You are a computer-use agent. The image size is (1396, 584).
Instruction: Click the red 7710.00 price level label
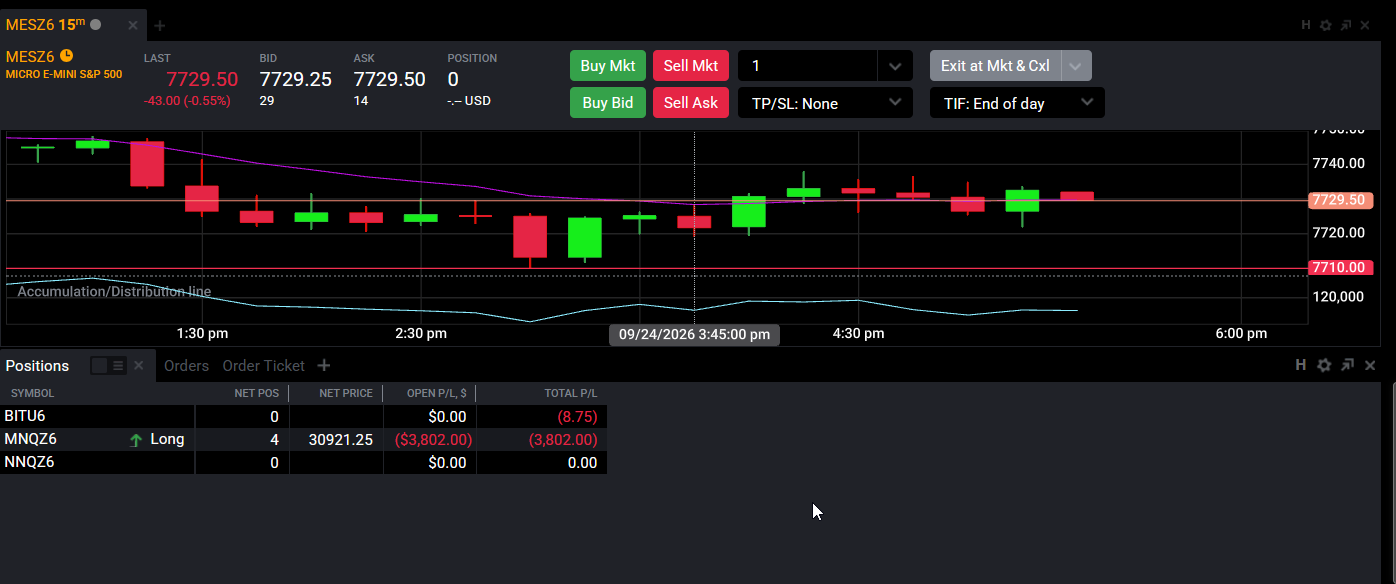(1341, 267)
